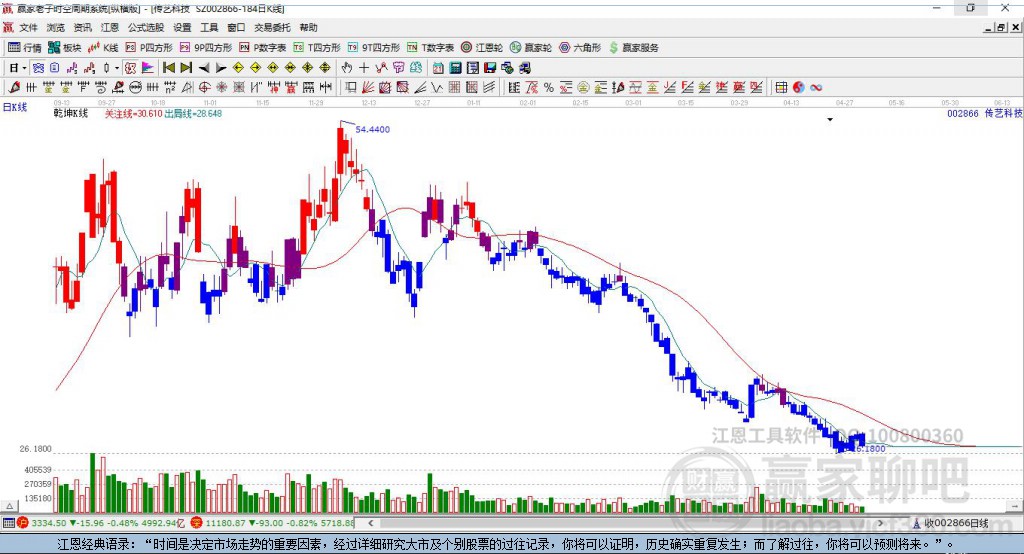
Task: Open the 行情 quotes view
Action: click(24, 48)
